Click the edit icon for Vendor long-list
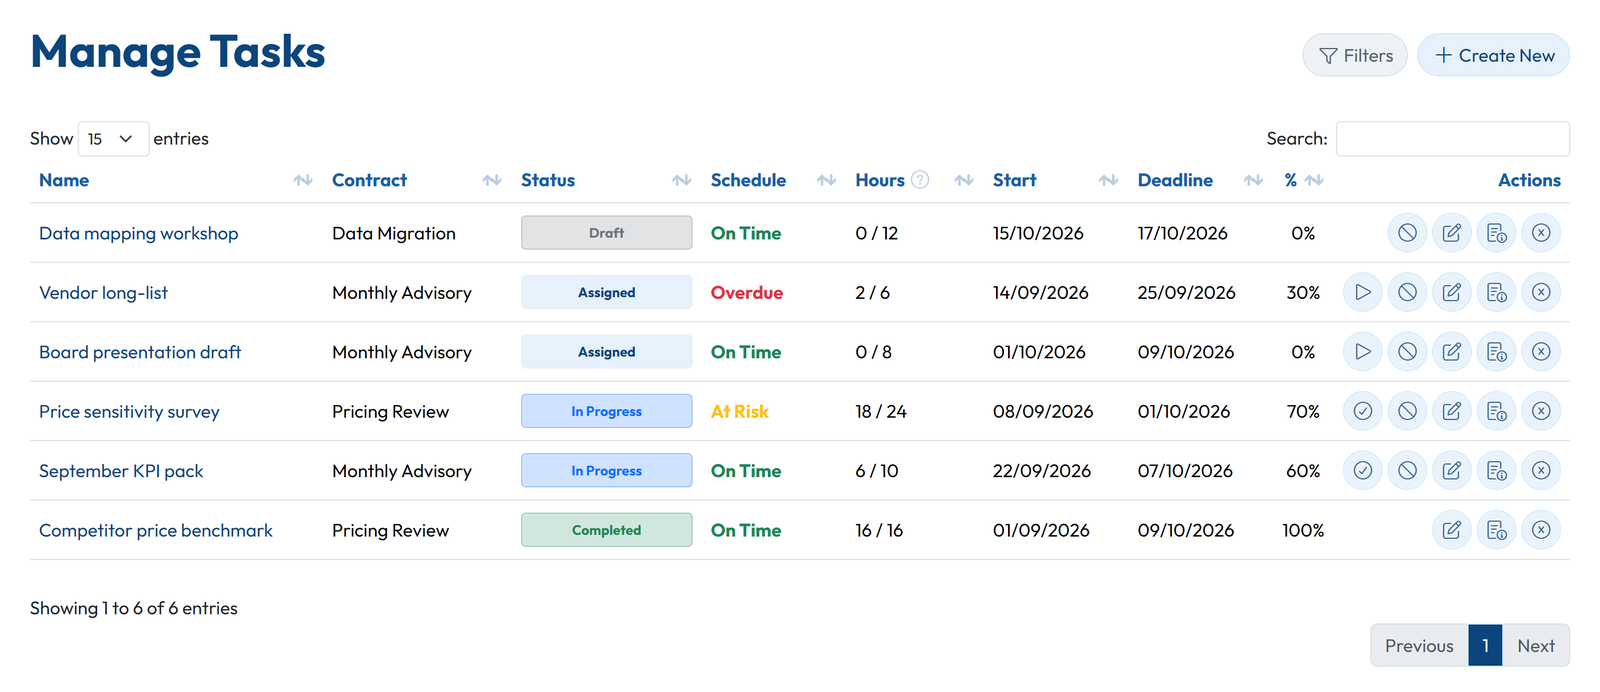This screenshot has height=692, width=1600. pos(1452,292)
